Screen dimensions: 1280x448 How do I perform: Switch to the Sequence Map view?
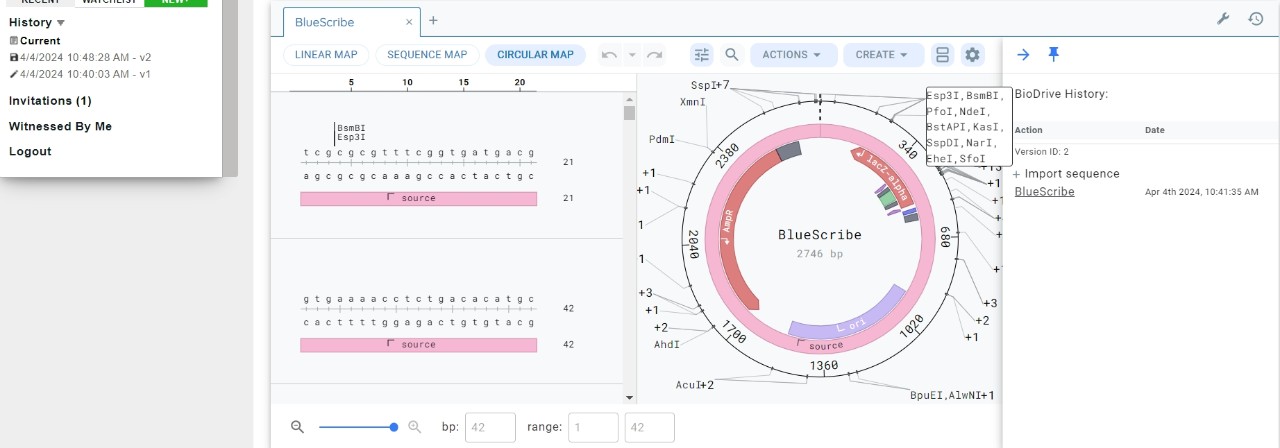pyautogui.click(x=427, y=55)
